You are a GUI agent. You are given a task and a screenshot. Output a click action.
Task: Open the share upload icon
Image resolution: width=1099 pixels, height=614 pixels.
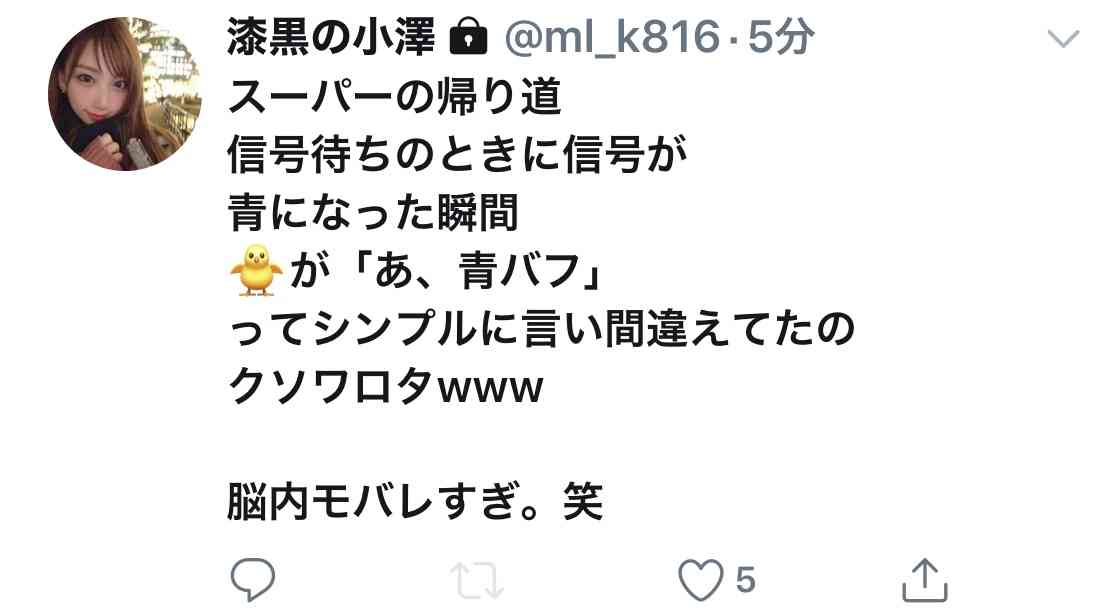924,580
